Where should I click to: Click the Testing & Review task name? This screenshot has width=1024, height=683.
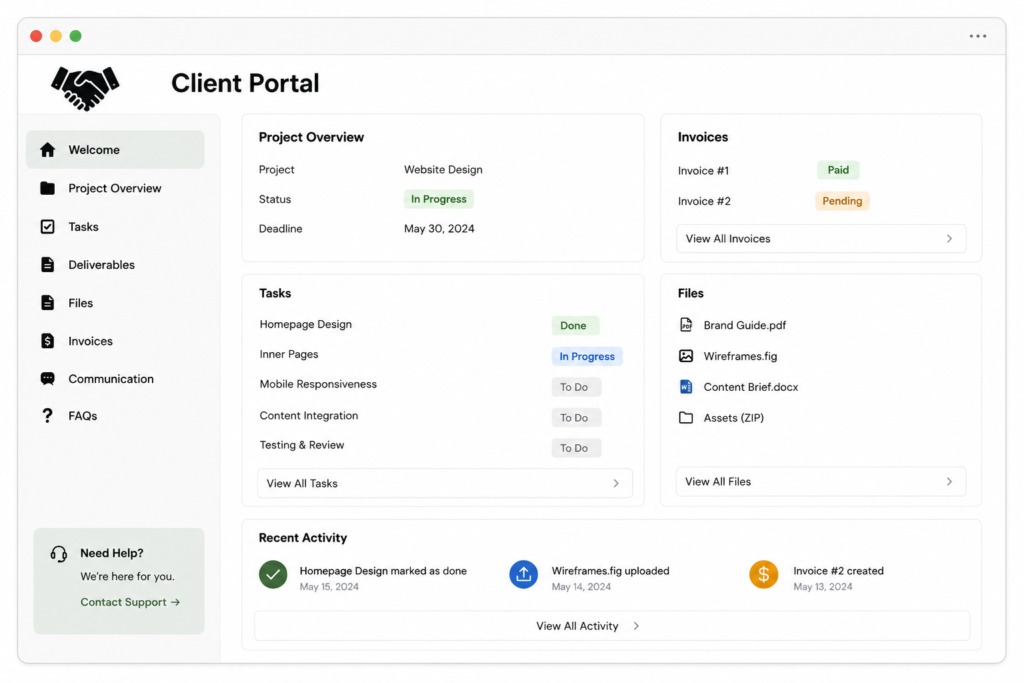[x=302, y=445]
